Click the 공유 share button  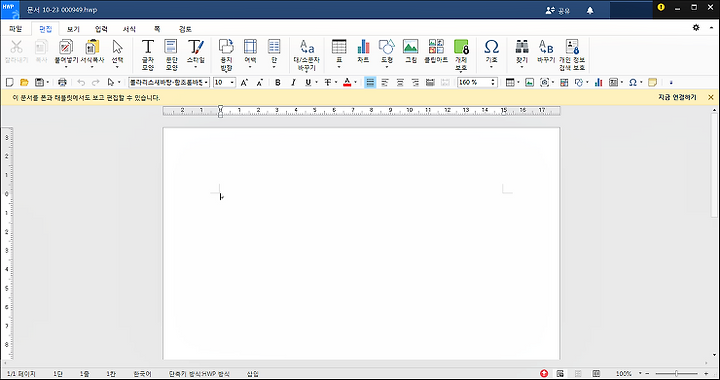[x=557, y=10]
